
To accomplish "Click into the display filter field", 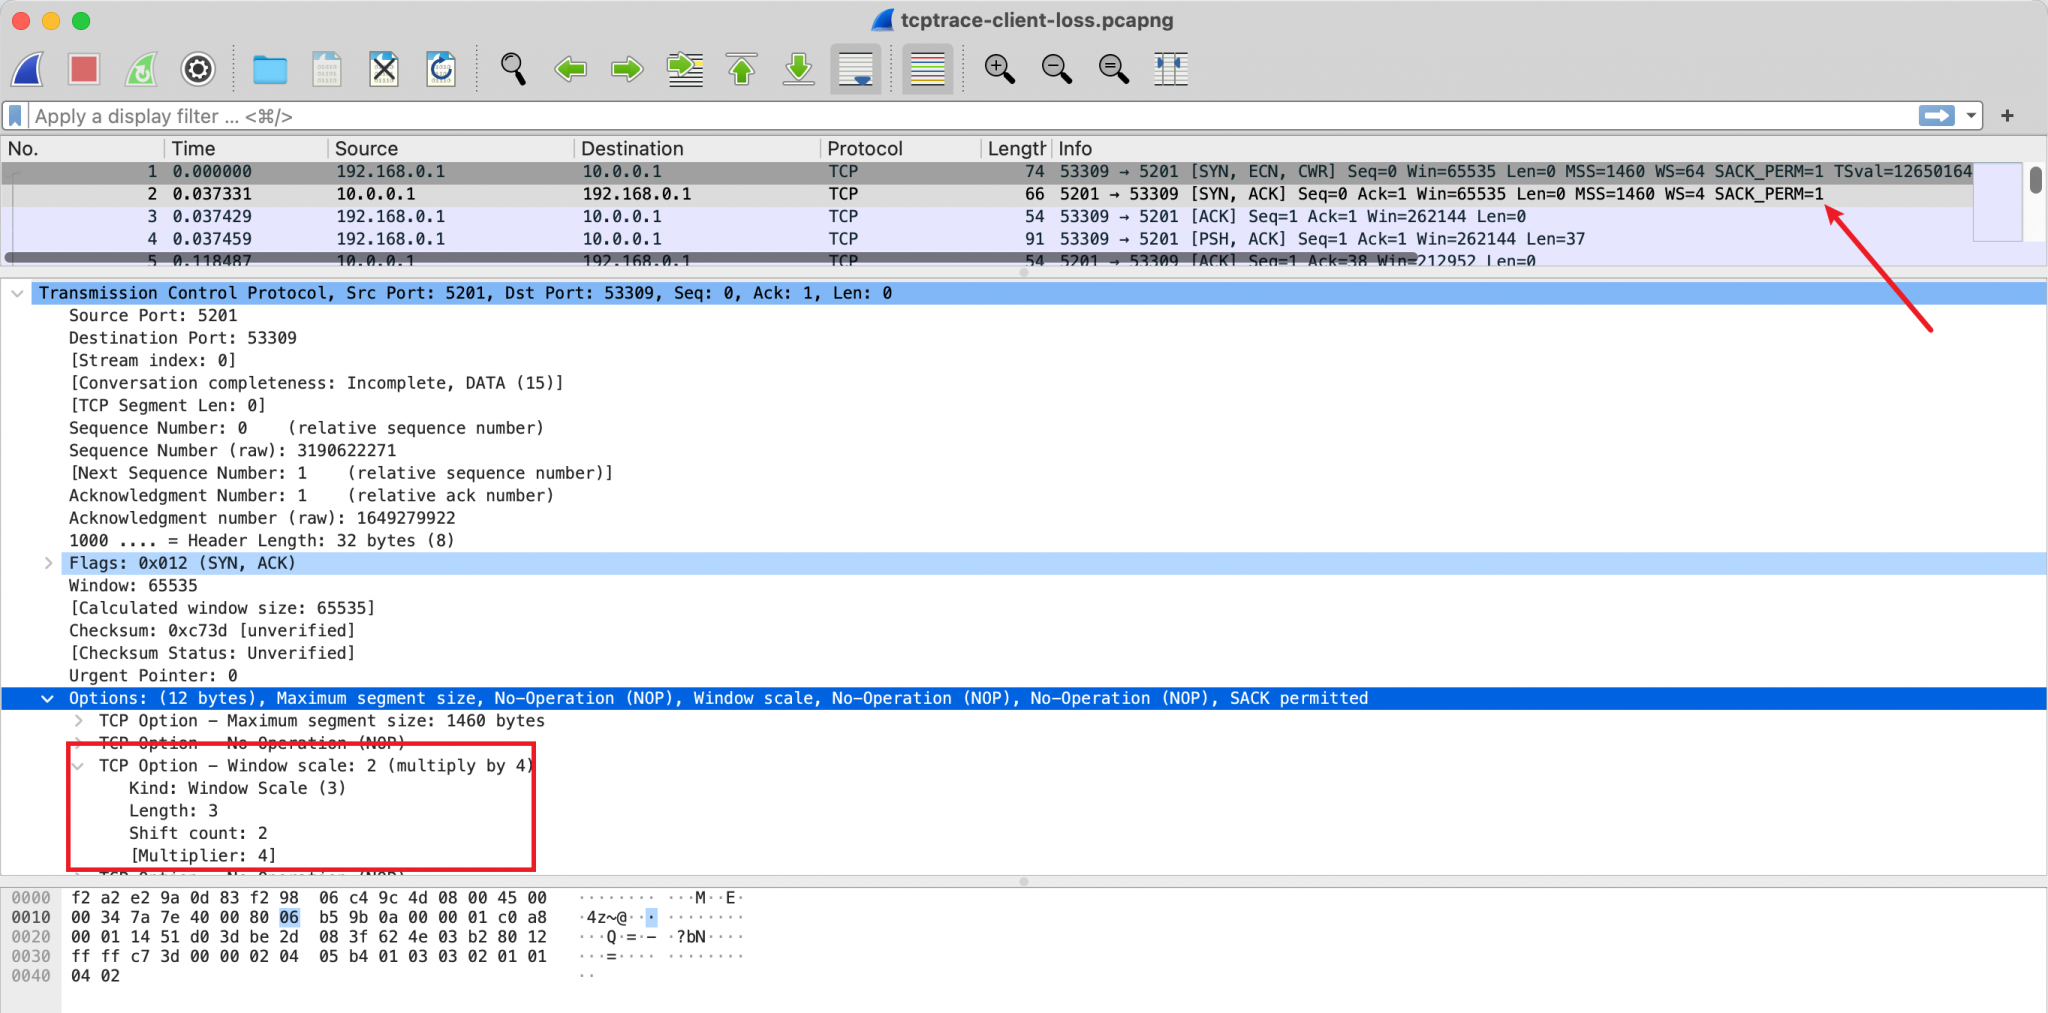I will (x=970, y=116).
